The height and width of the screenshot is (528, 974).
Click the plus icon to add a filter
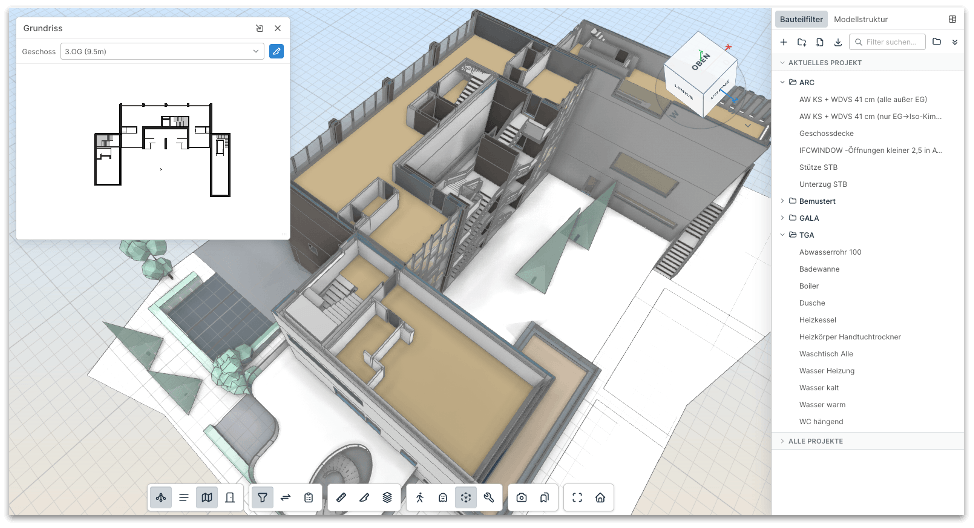pyautogui.click(x=784, y=42)
